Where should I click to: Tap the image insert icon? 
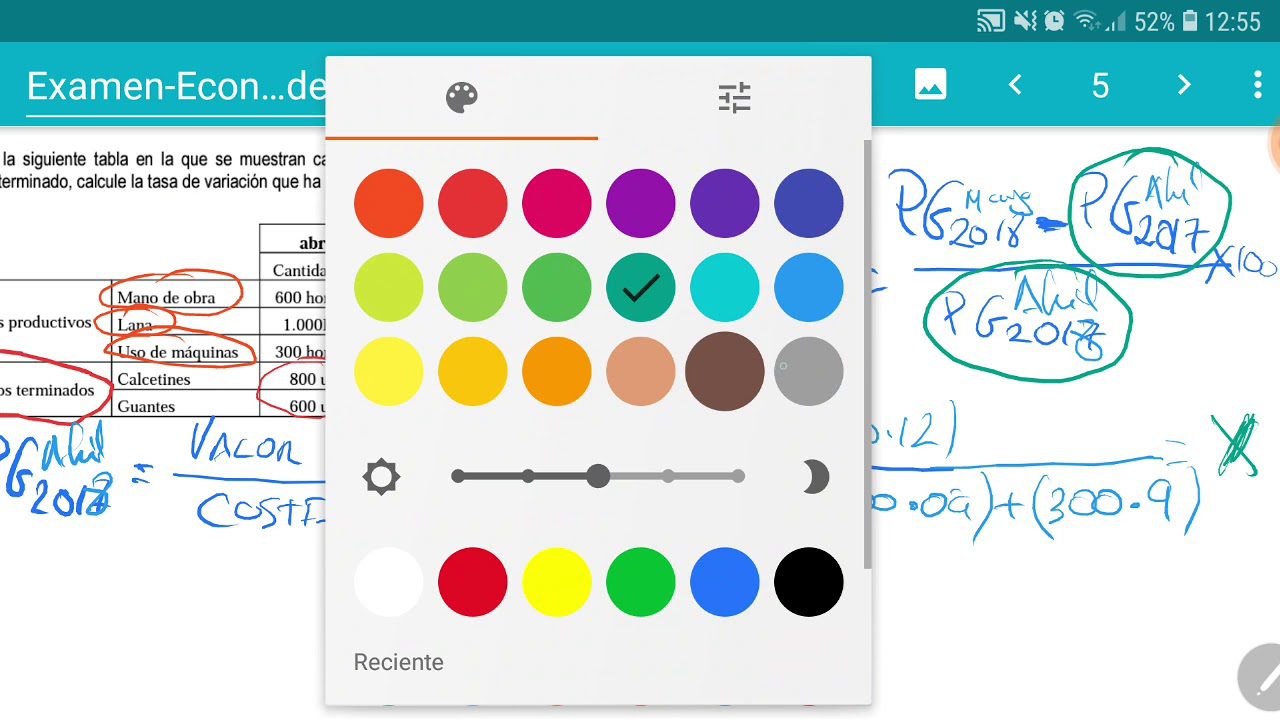coord(930,85)
